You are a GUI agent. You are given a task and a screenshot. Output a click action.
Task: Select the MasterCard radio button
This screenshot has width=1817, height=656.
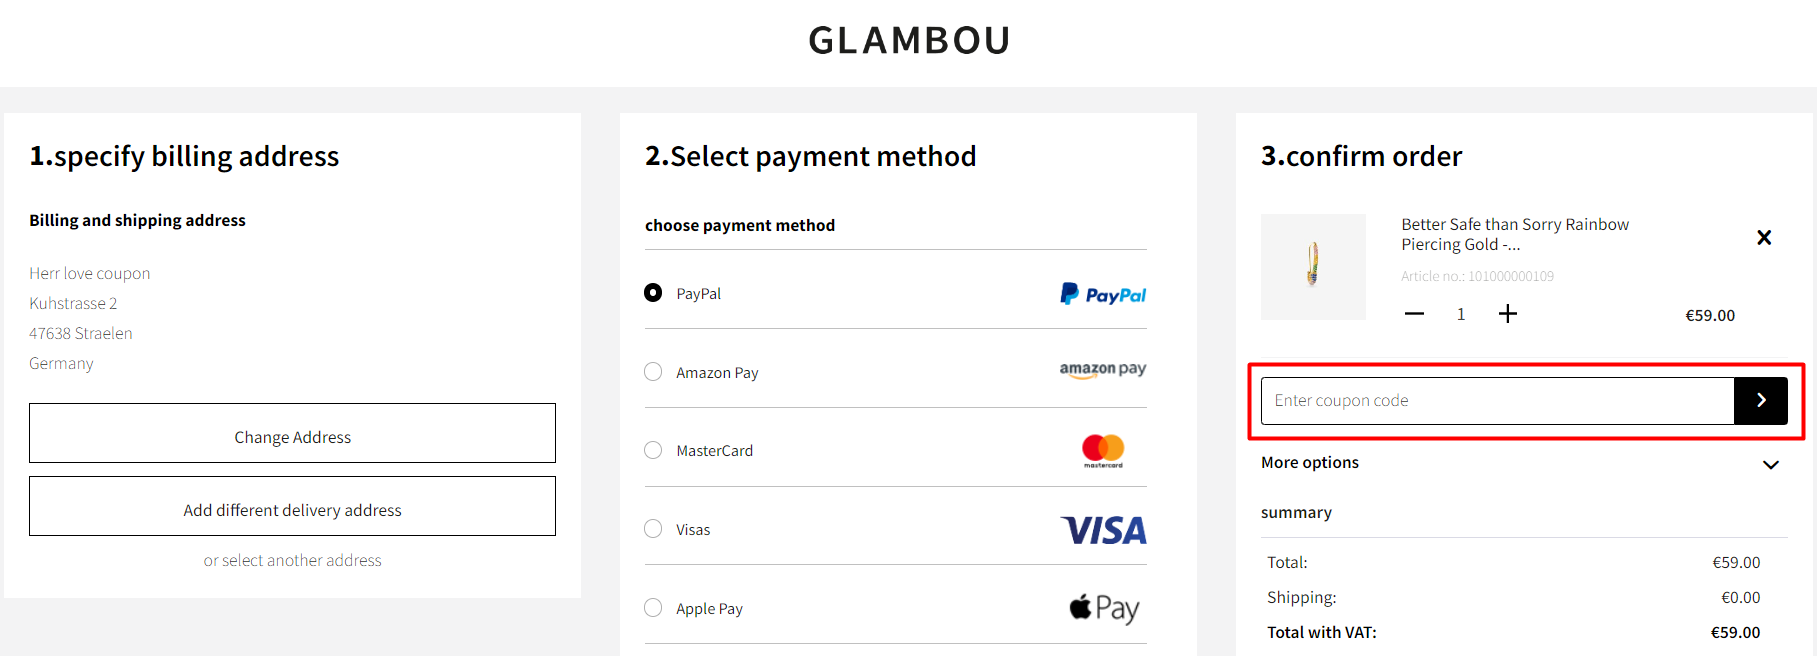click(653, 450)
